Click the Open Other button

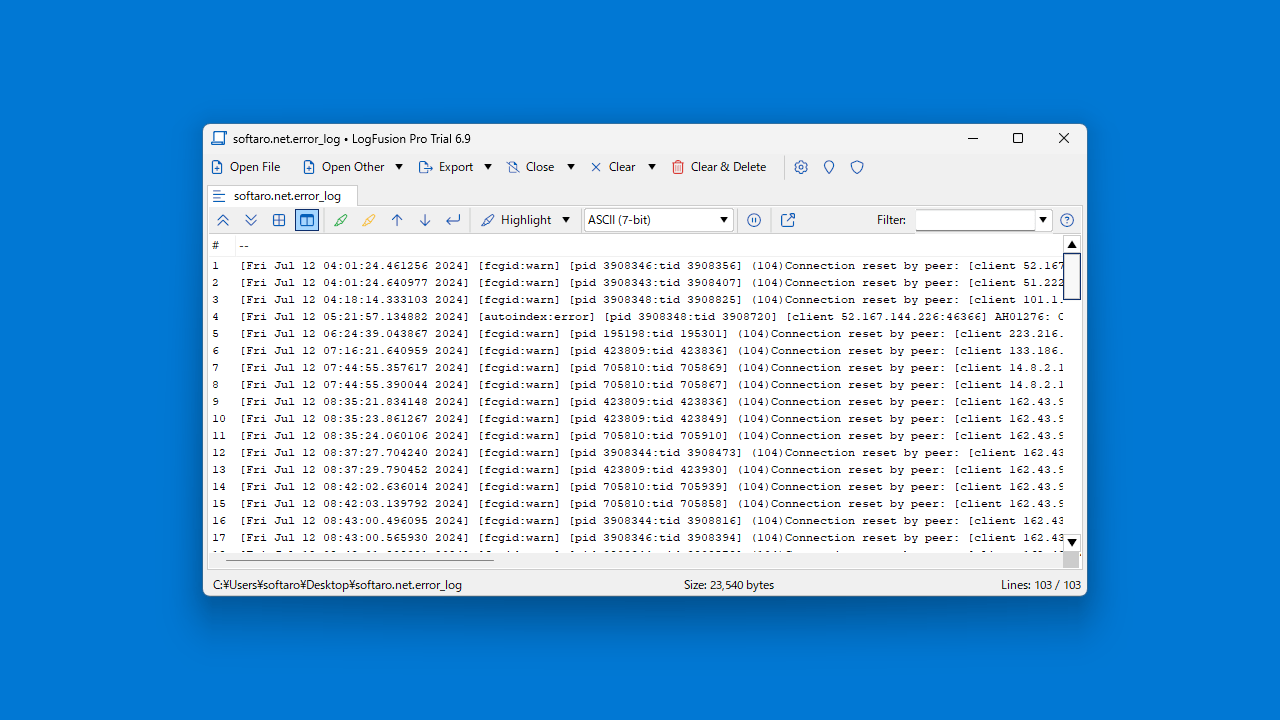pos(344,167)
